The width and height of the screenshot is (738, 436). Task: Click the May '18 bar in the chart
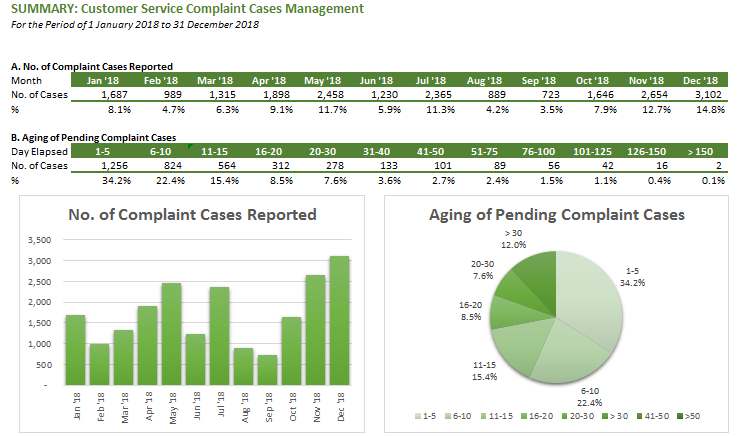click(172, 334)
